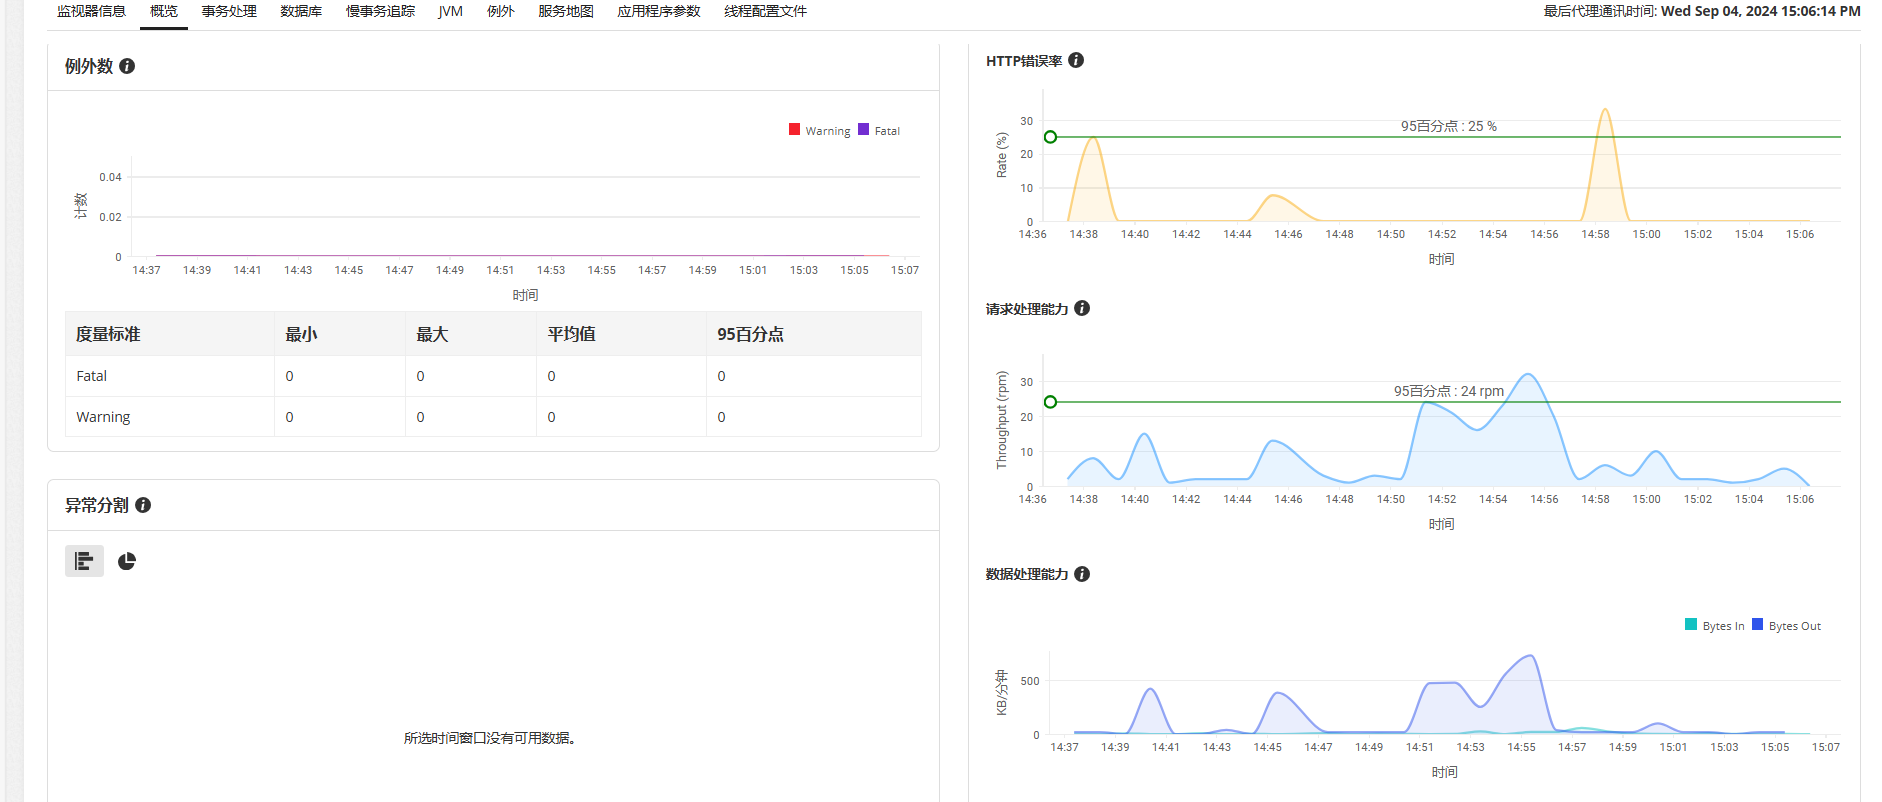Click info icon beside 请求处理能力

pyautogui.click(x=1082, y=308)
